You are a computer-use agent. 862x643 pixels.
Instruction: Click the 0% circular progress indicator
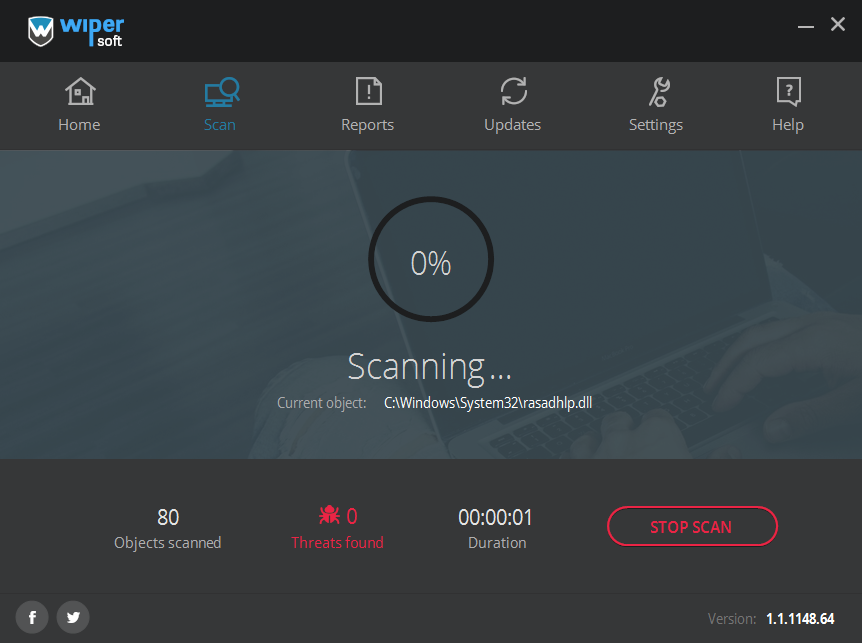431,262
